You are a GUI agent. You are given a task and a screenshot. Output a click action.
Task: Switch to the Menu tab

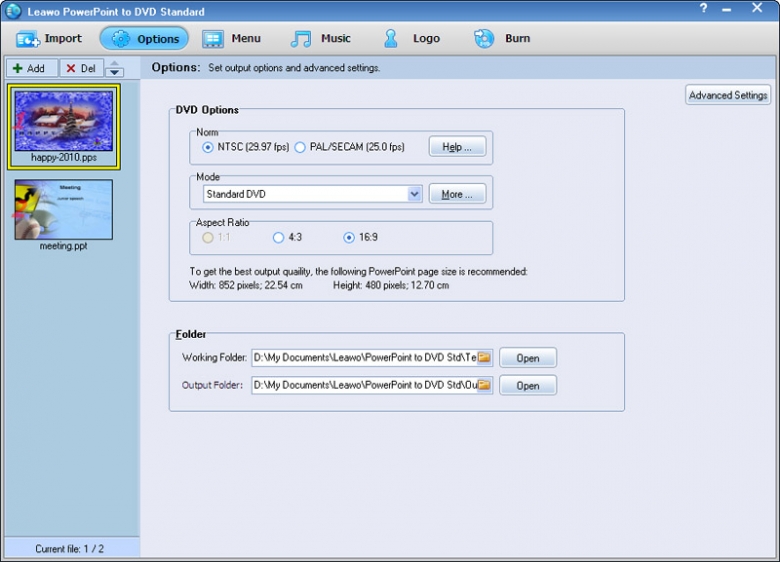(231, 39)
